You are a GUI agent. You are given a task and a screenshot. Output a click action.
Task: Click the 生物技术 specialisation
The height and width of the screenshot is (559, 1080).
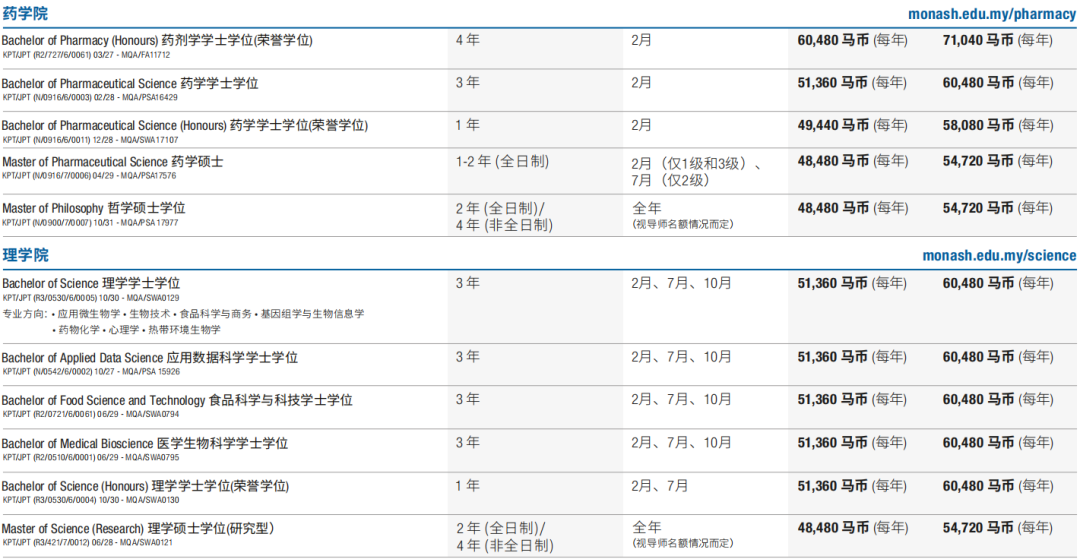[x=147, y=314]
